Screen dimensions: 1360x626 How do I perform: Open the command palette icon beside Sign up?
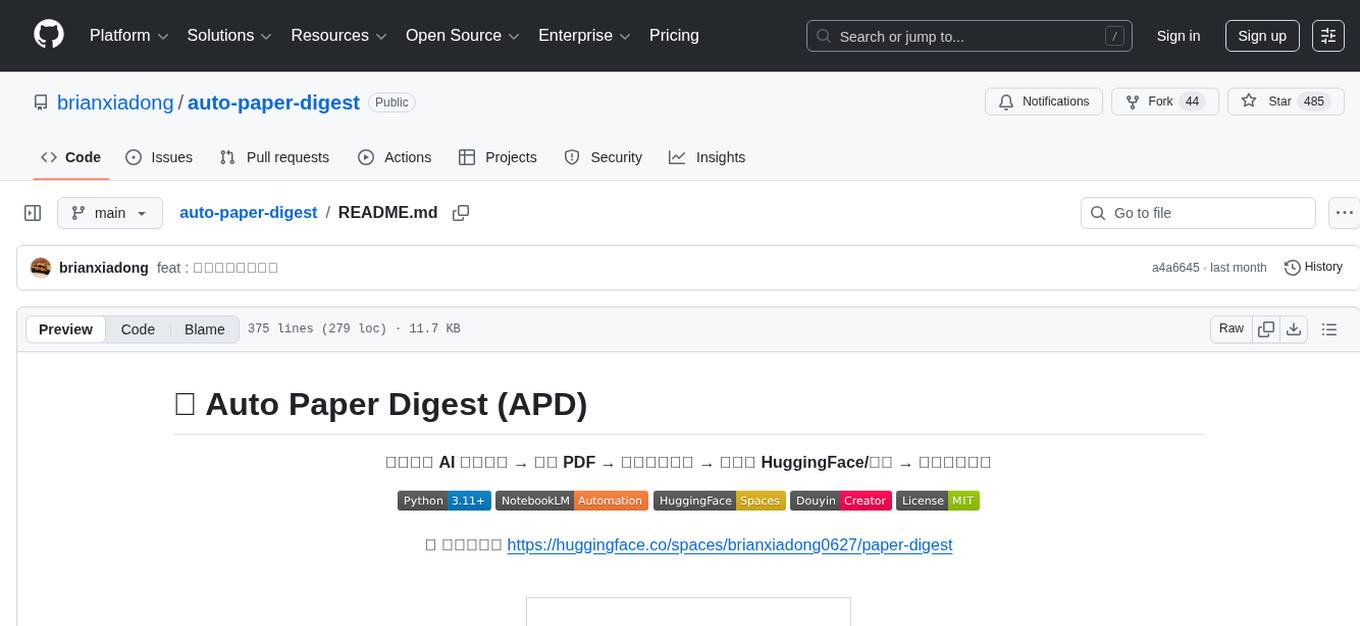(x=1328, y=35)
